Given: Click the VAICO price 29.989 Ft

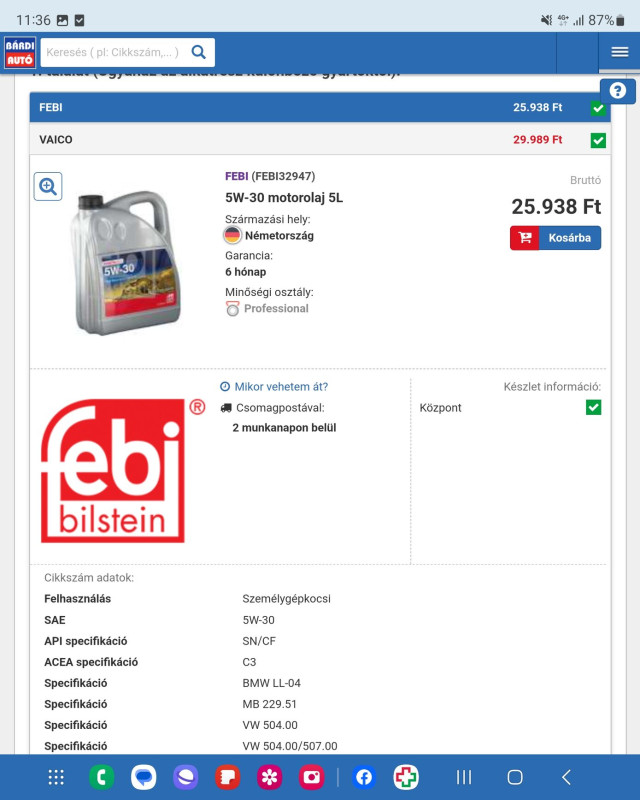Looking at the screenshot, I should [x=537, y=140].
